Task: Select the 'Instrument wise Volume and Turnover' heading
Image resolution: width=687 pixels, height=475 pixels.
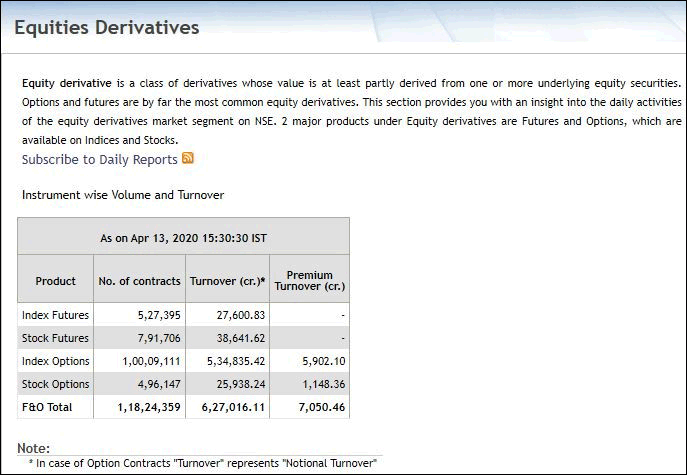Action: click(x=123, y=195)
